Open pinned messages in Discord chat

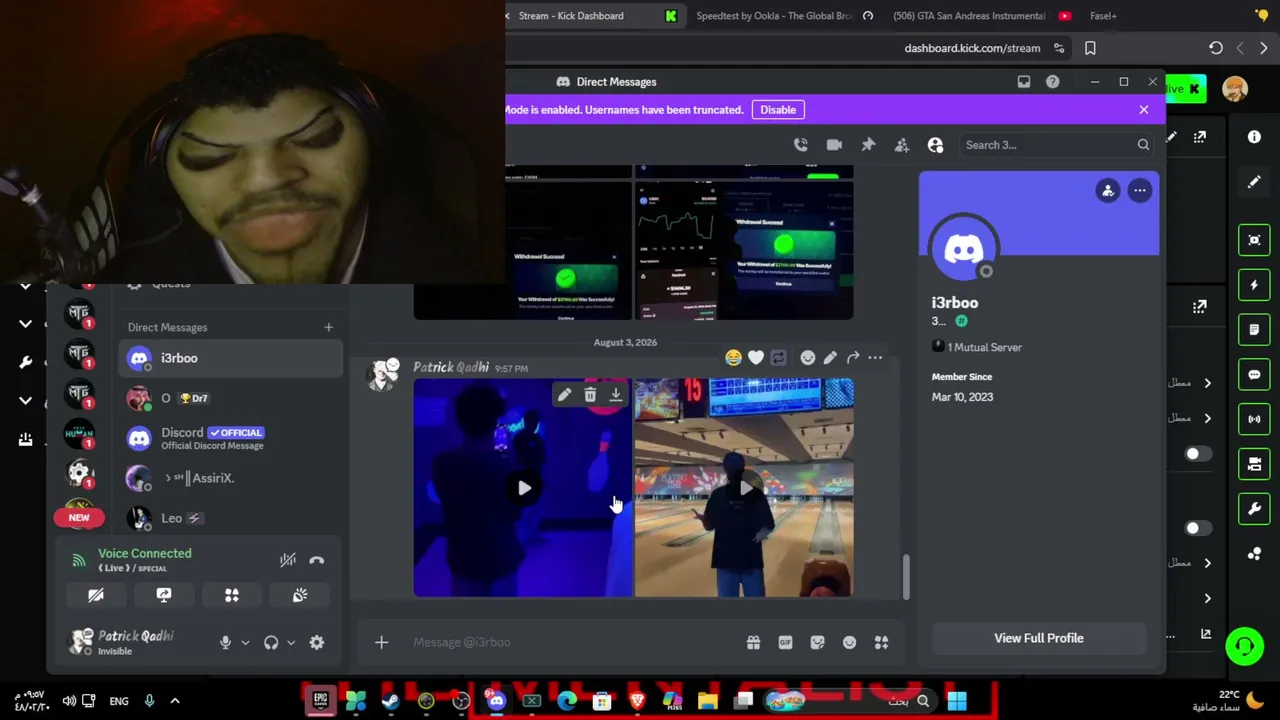[868, 145]
